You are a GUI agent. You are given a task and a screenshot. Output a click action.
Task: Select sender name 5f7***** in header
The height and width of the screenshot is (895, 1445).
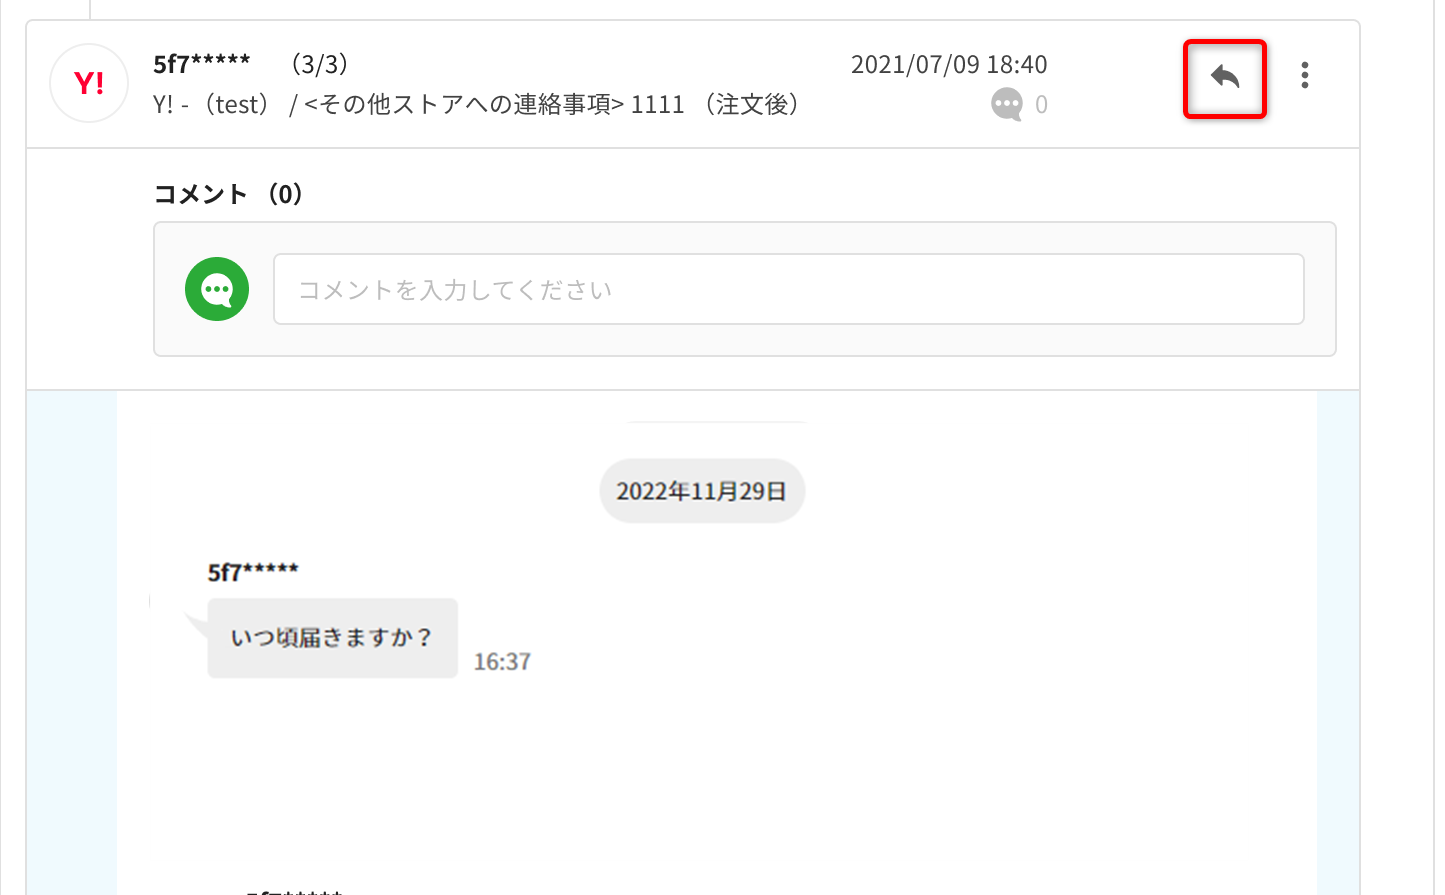point(202,64)
